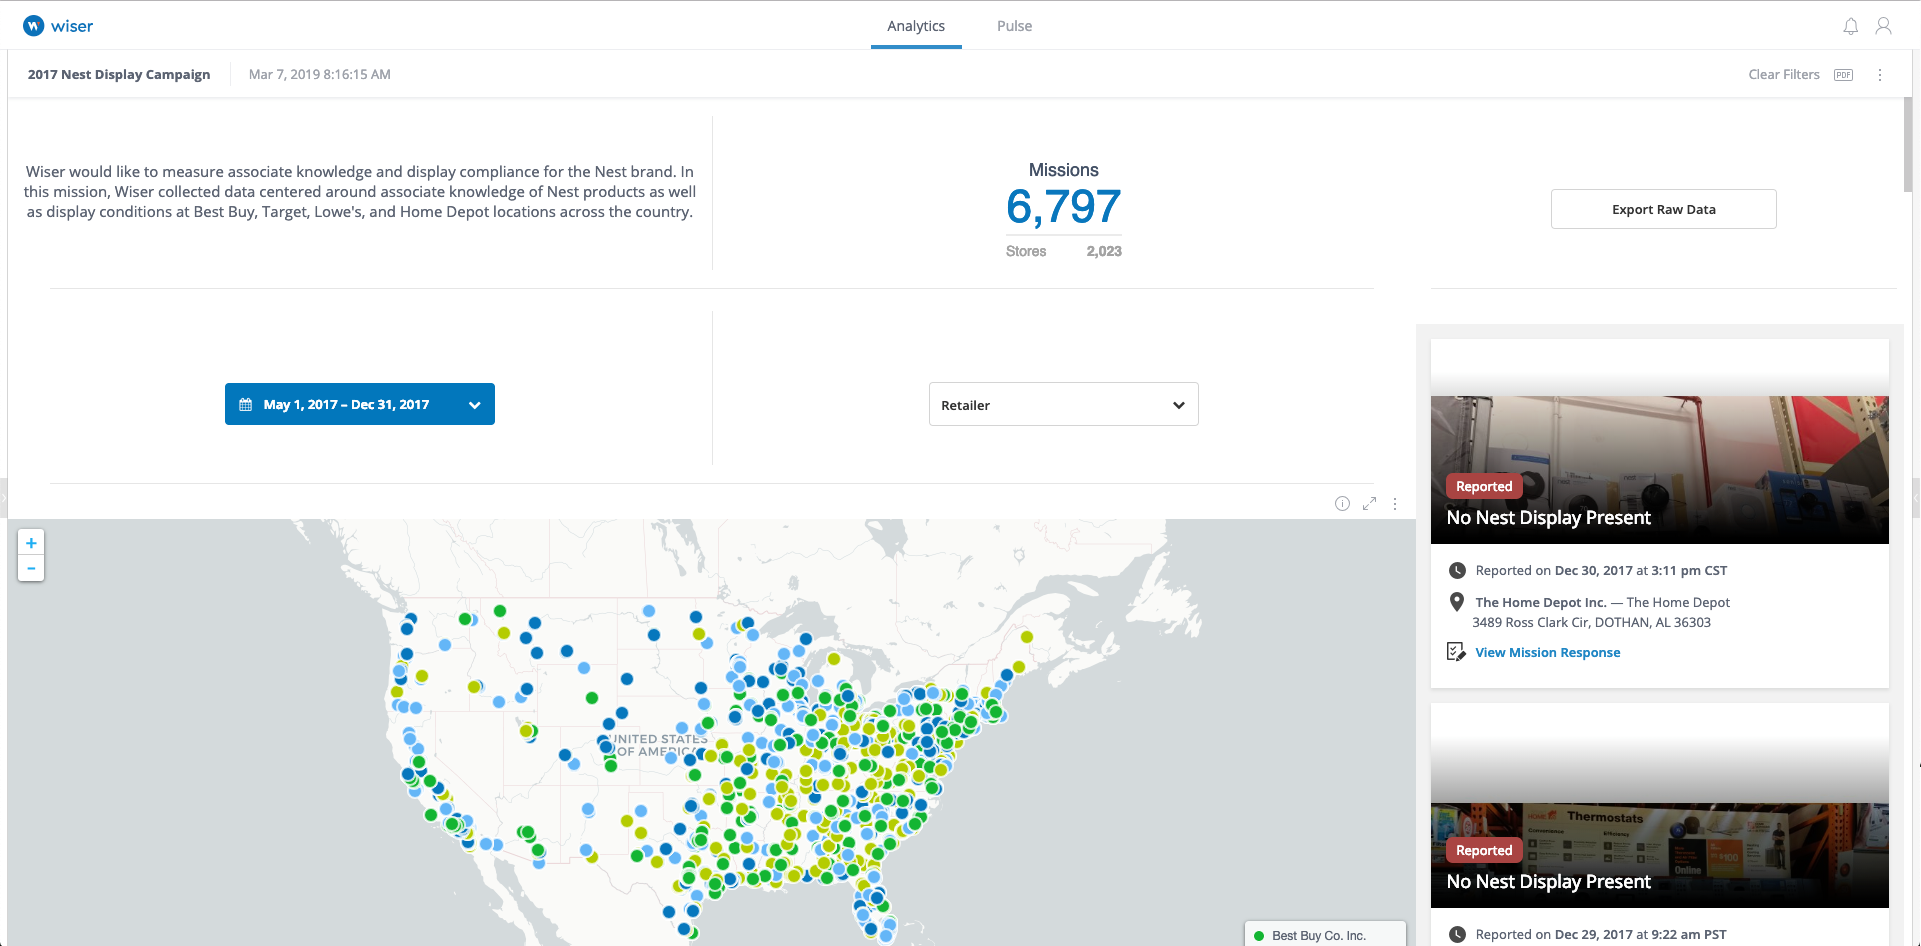Show the map info tooltip icon
The image size is (1921, 946).
[x=1342, y=504]
